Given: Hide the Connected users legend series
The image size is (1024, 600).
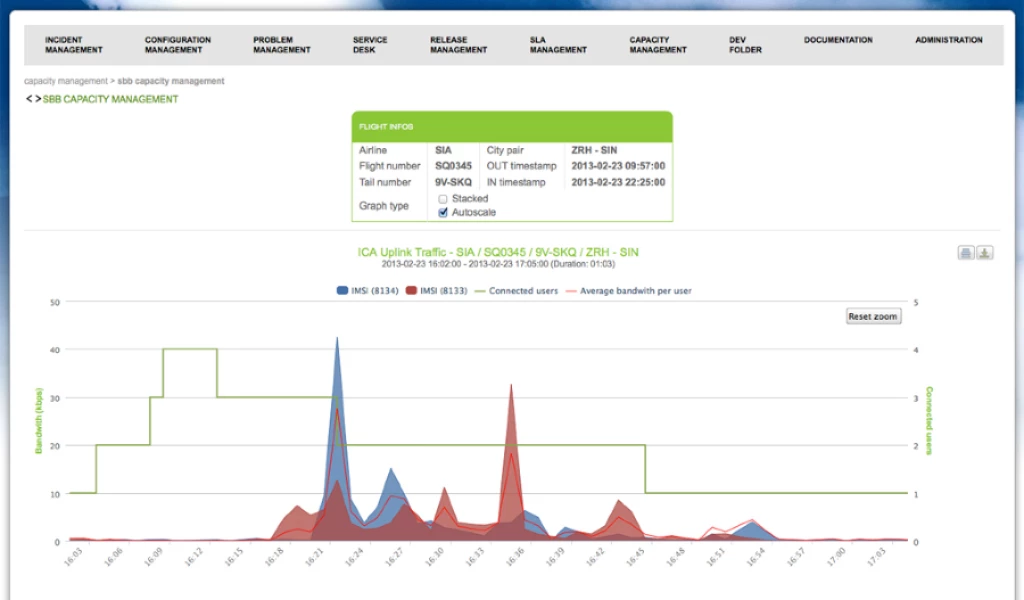Looking at the screenshot, I should [516, 291].
